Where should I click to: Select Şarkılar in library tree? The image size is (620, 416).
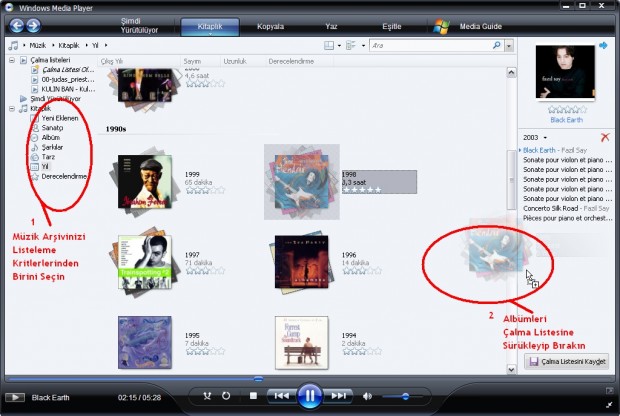(52, 147)
